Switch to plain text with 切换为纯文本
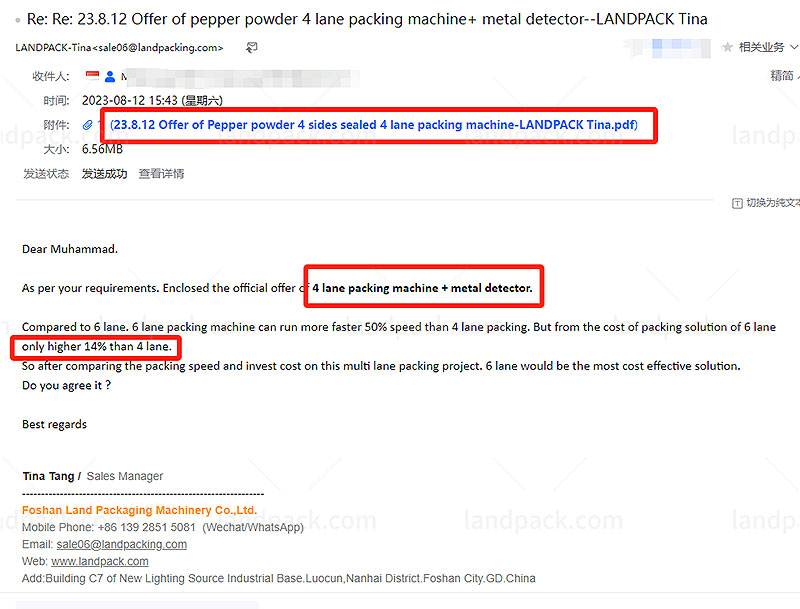The width and height of the screenshot is (800, 609). [x=772, y=203]
